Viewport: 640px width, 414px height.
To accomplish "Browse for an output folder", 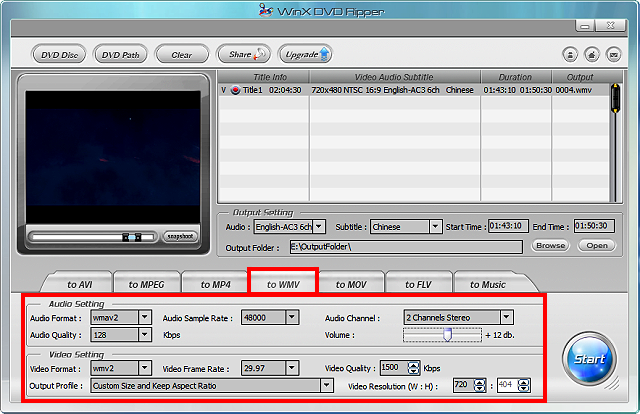I will [x=550, y=245].
